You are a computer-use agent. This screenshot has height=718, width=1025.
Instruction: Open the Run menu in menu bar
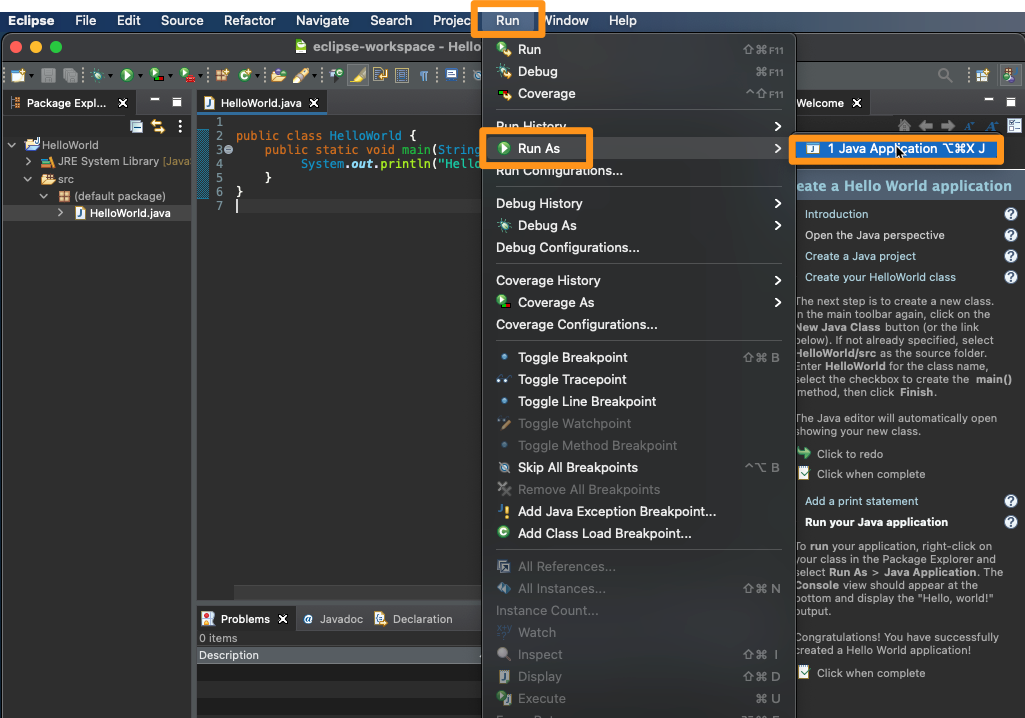click(507, 20)
